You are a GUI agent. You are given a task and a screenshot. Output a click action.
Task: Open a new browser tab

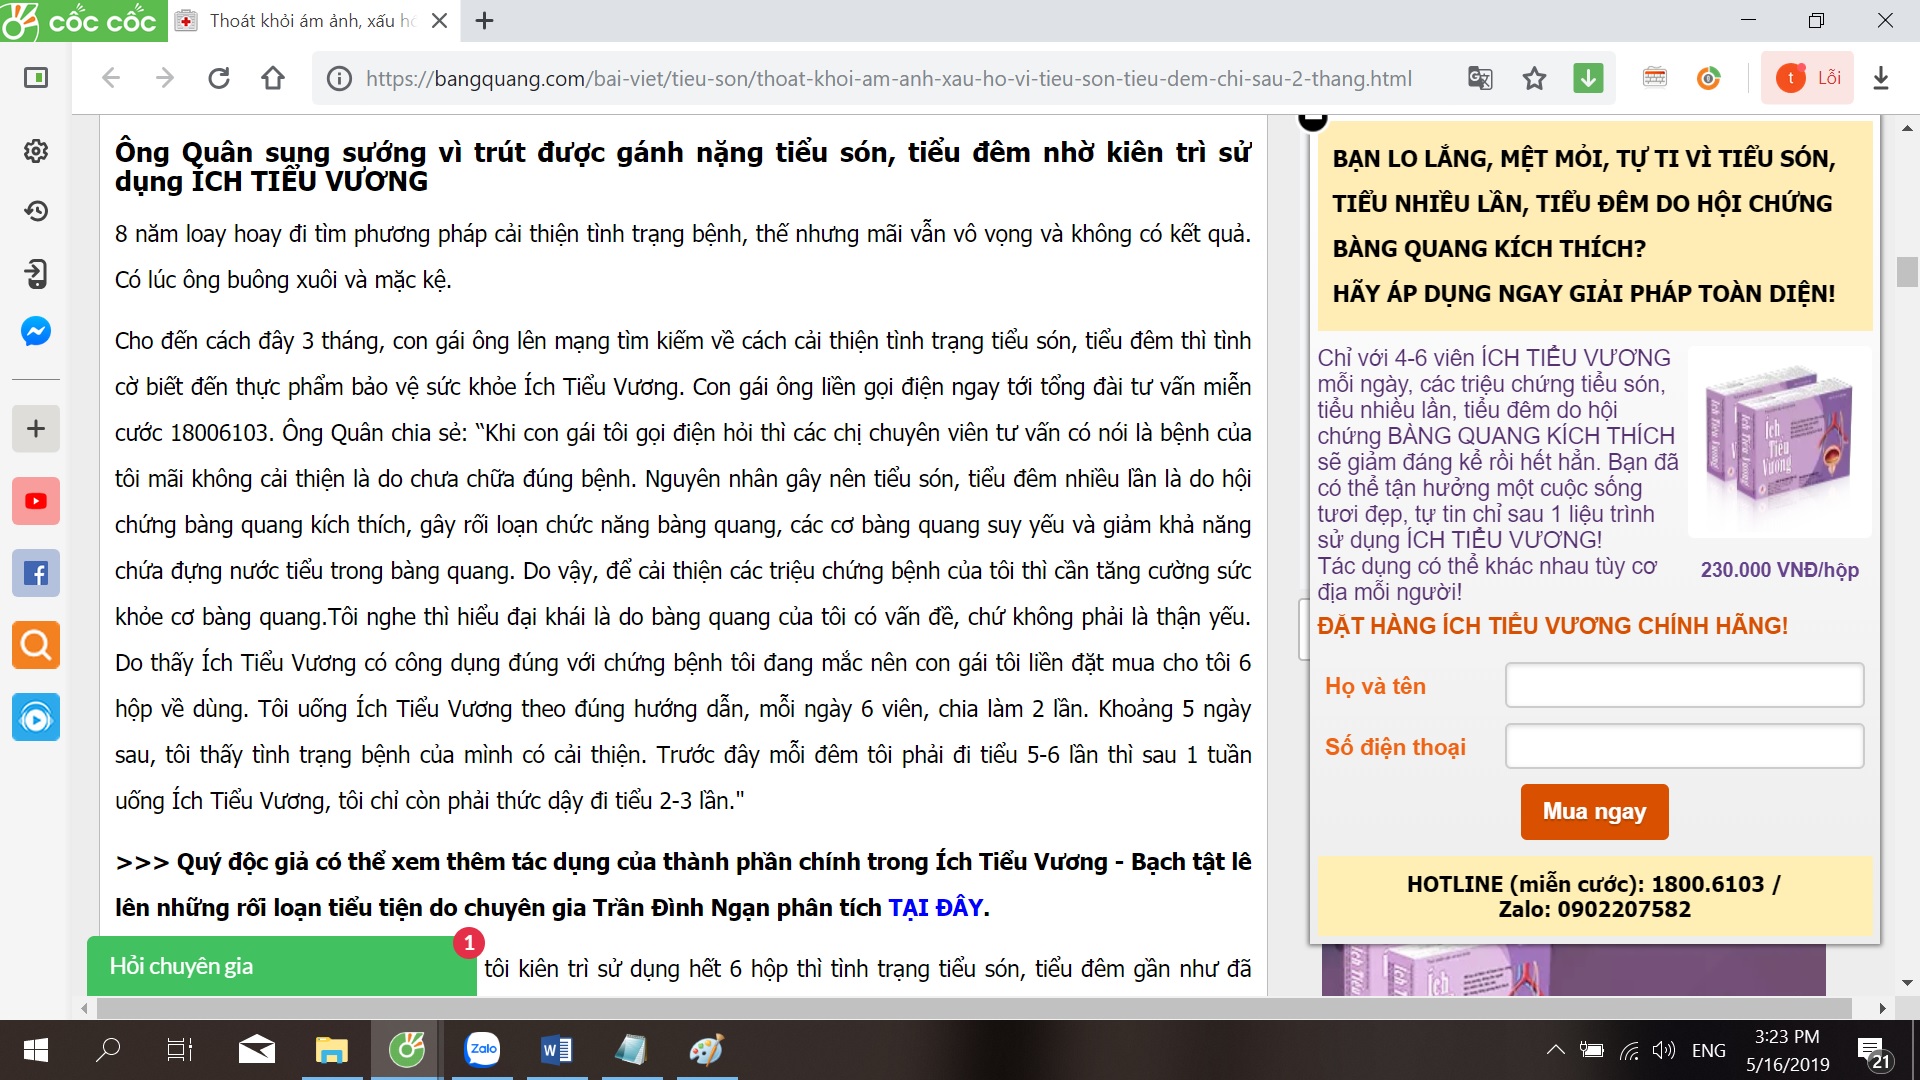click(x=485, y=21)
